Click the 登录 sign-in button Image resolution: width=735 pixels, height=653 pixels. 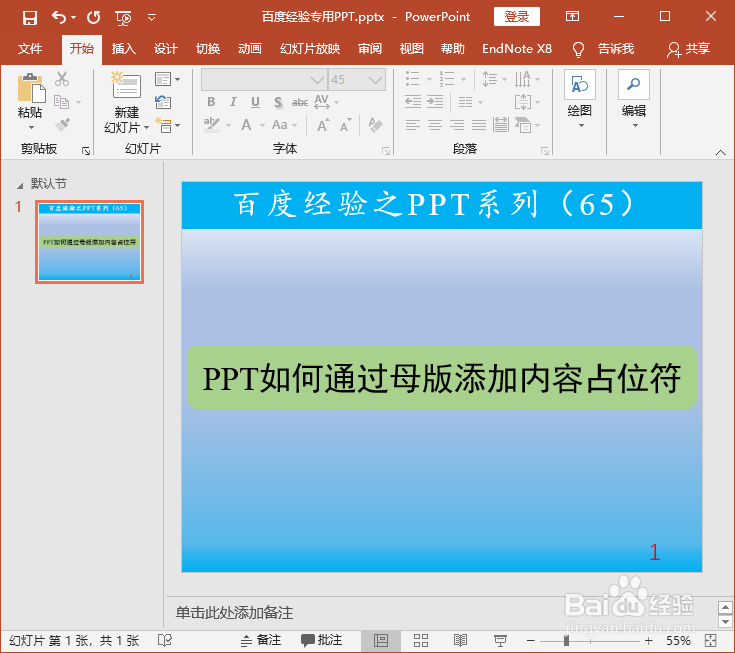click(x=517, y=17)
